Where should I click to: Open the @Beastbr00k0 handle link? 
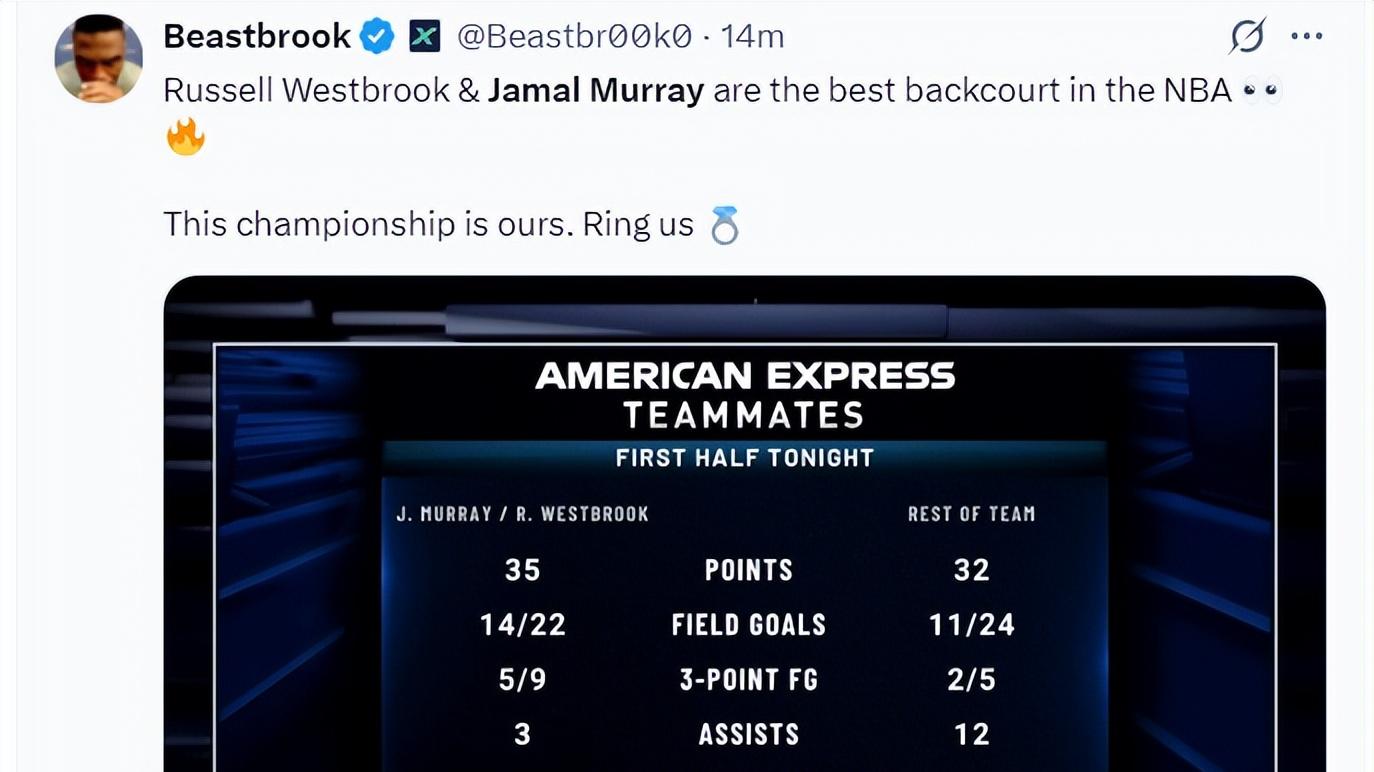click(574, 37)
